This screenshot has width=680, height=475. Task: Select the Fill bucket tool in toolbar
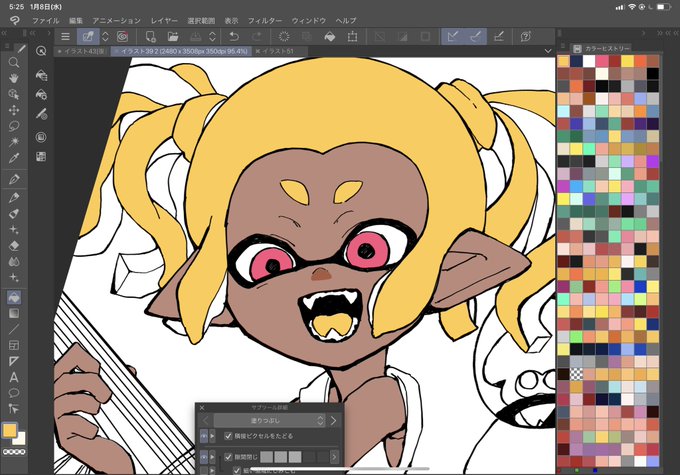click(14, 298)
